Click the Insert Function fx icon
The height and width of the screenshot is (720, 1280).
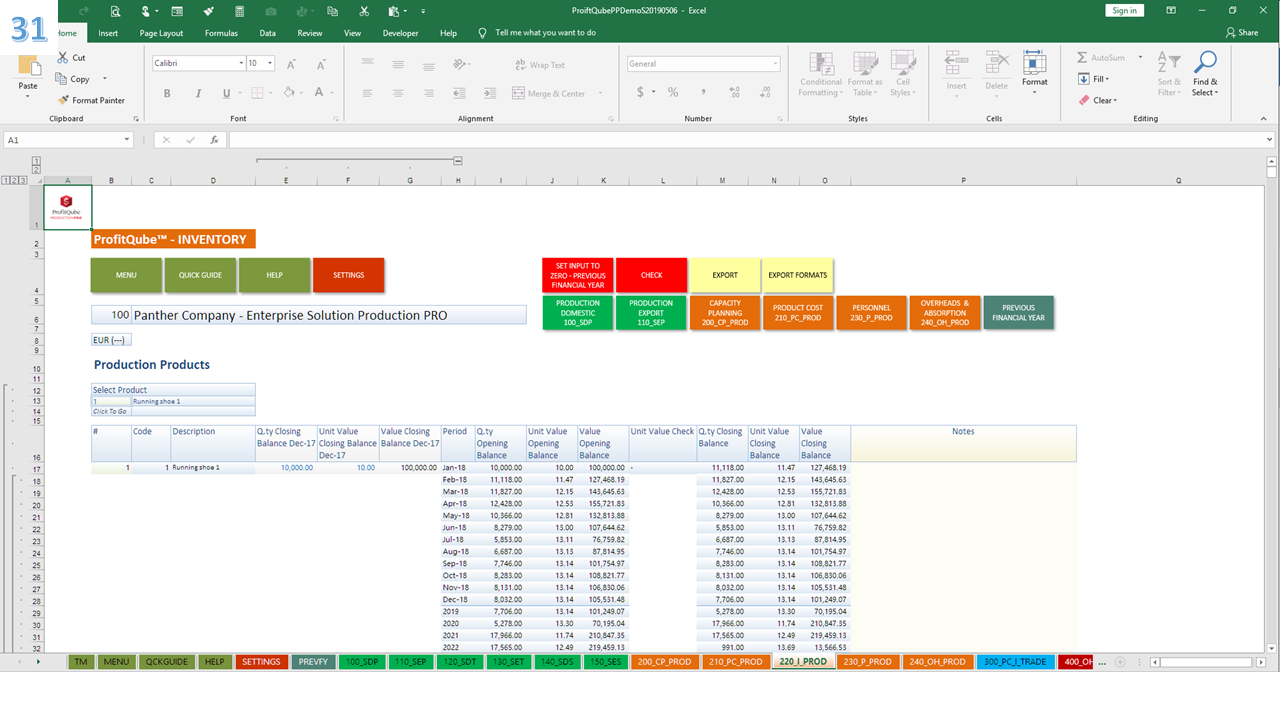pyautogui.click(x=214, y=140)
